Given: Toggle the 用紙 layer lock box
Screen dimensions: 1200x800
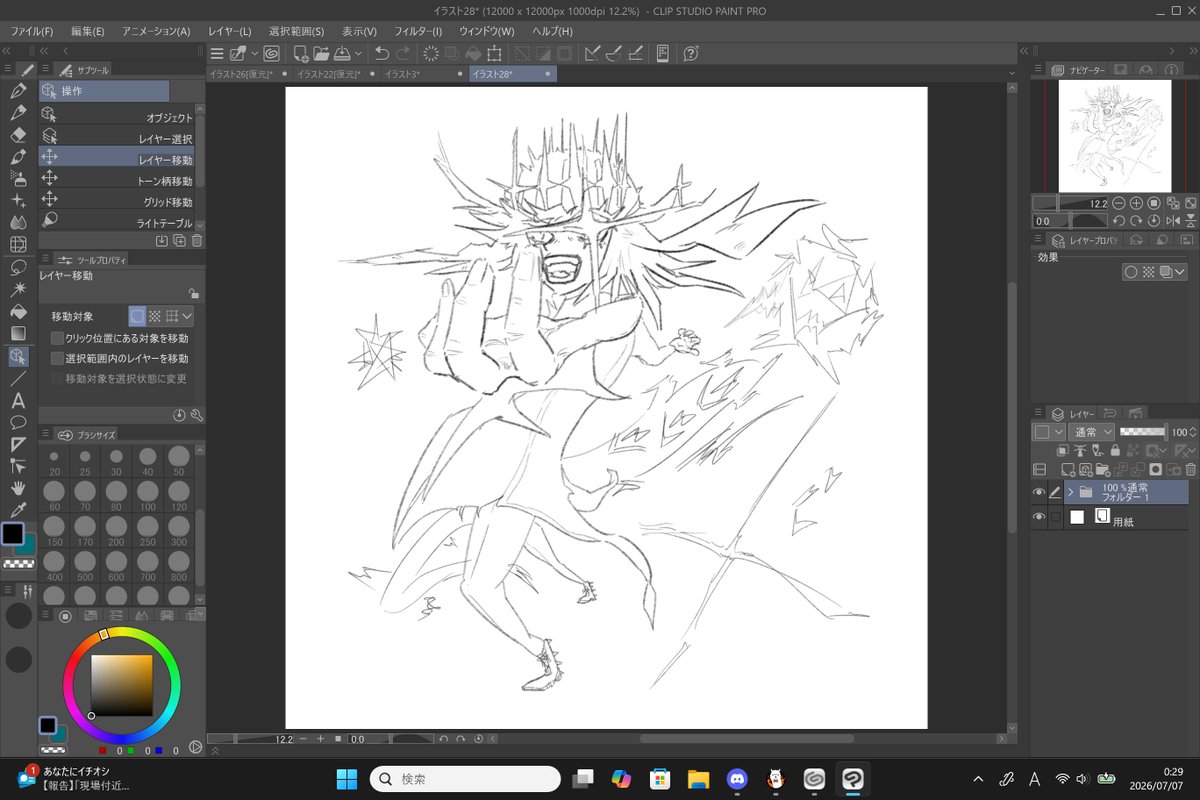Looking at the screenshot, I should [1055, 517].
